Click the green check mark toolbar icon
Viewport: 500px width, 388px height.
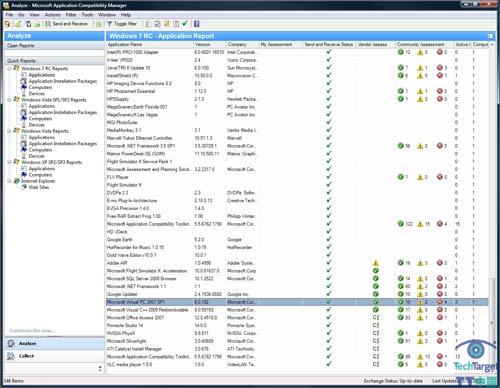(185, 24)
